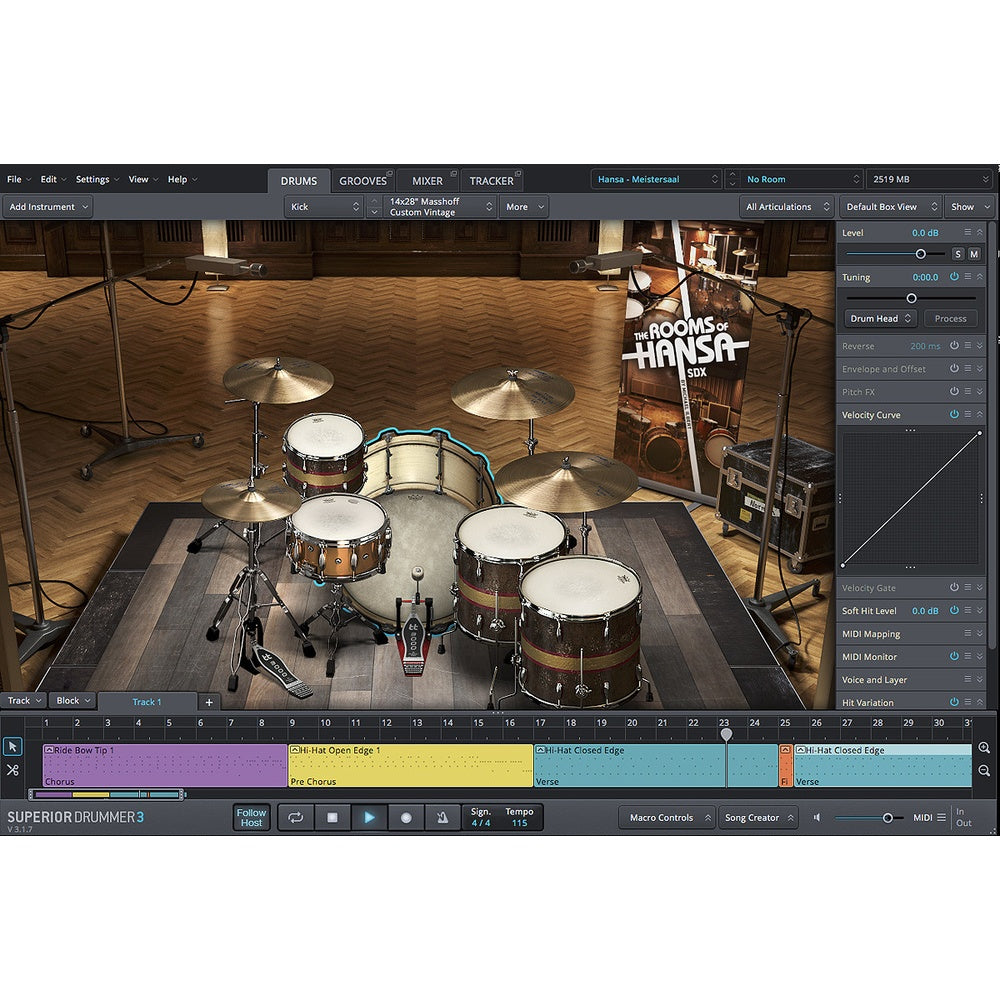The height and width of the screenshot is (1000, 1000).
Task: Click the Add Instrument button
Action: [47, 207]
